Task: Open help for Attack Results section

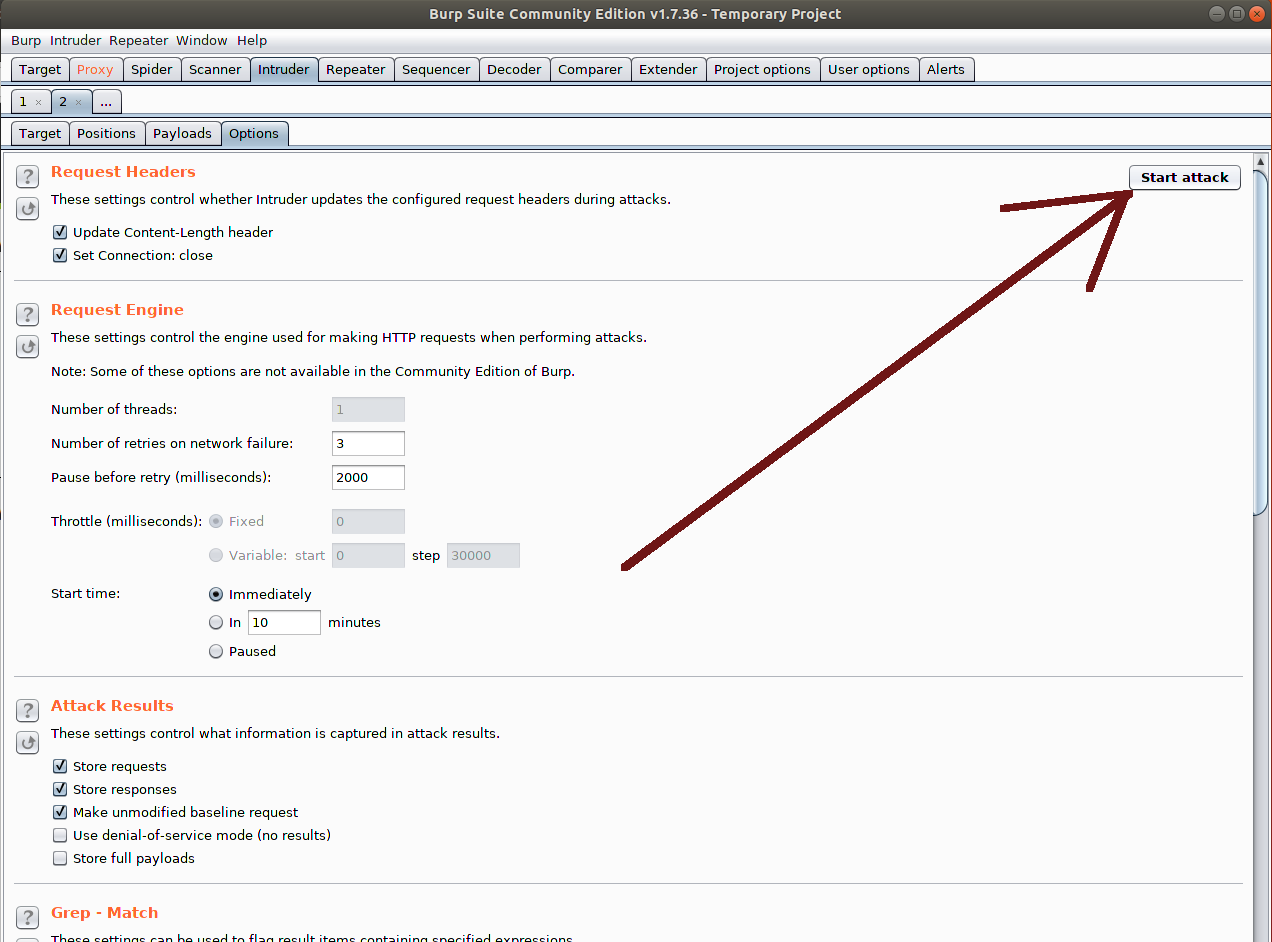Action: (x=27, y=711)
